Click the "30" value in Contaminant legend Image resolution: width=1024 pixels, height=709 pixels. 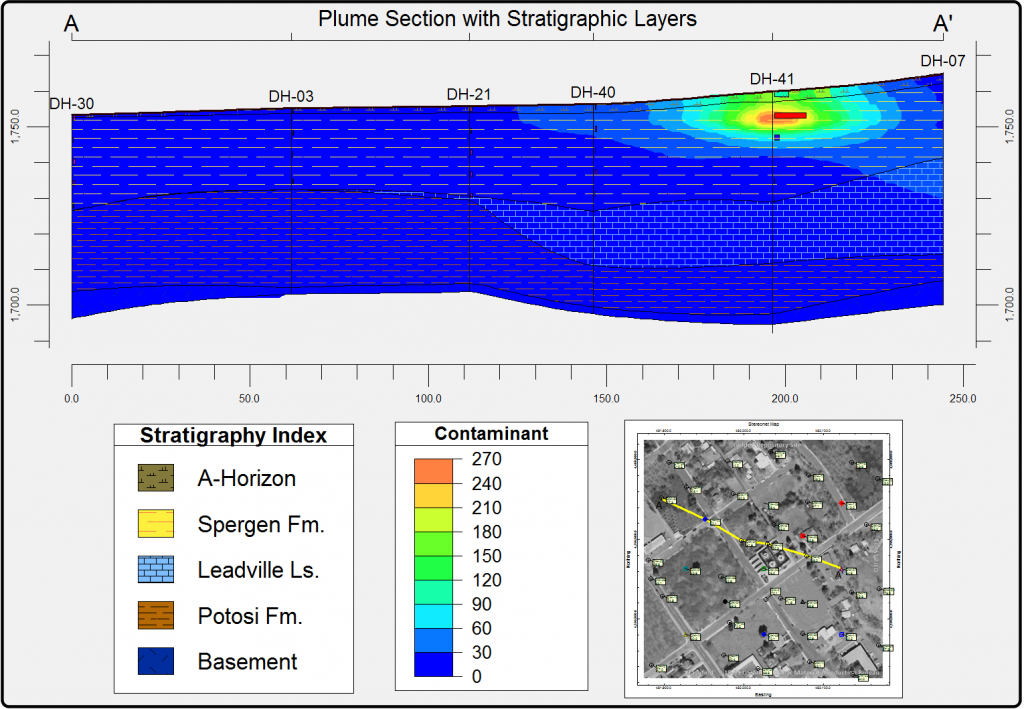[x=481, y=652]
